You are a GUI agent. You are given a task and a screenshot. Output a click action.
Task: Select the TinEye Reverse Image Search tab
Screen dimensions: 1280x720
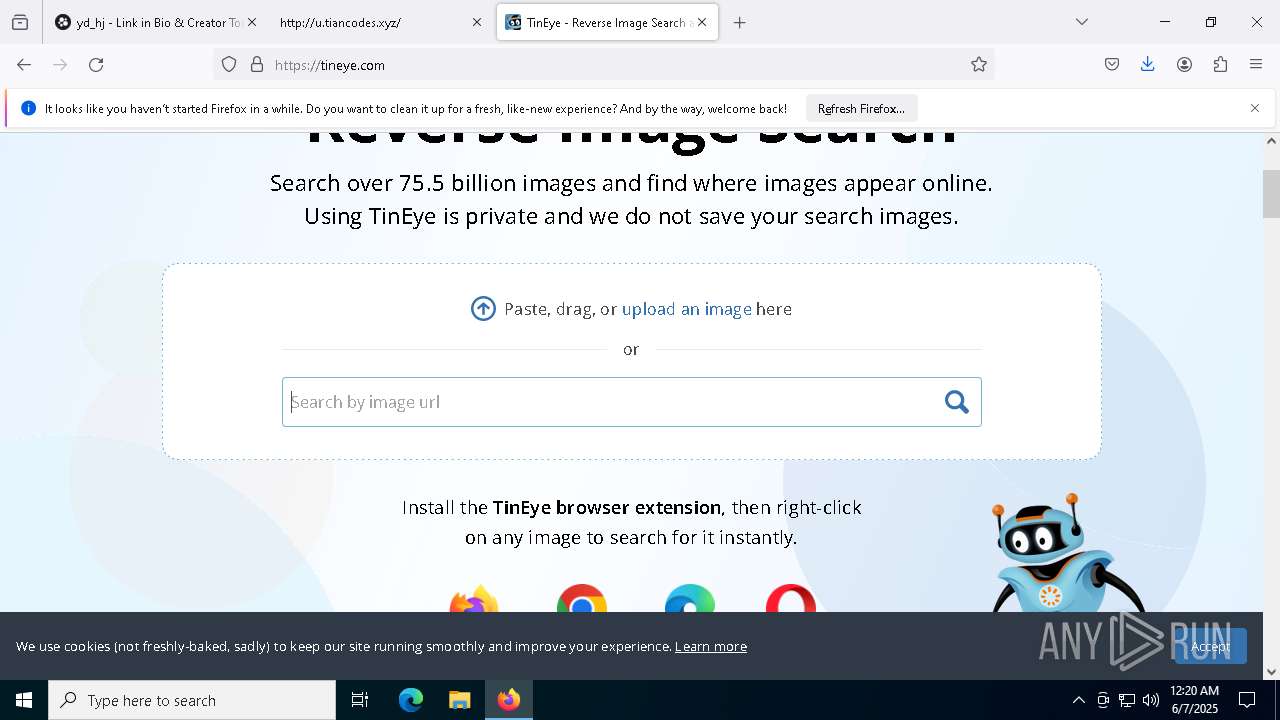[607, 22]
